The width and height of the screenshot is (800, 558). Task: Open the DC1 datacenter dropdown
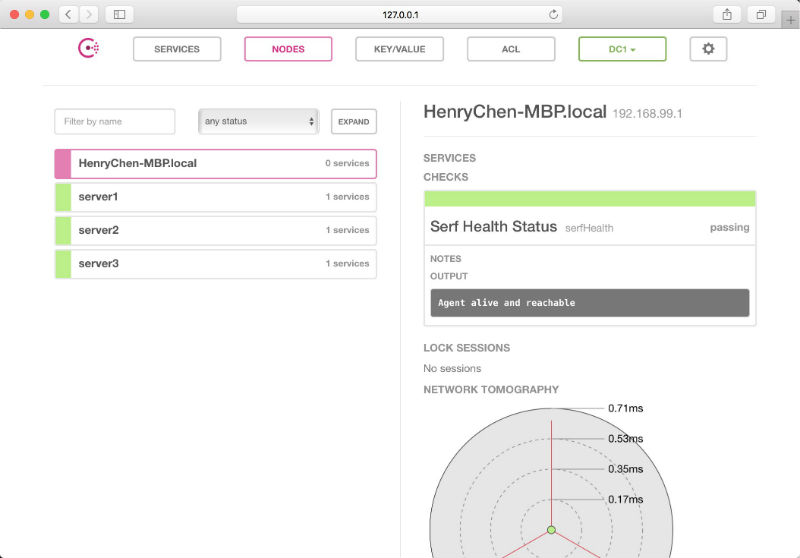pyautogui.click(x=622, y=49)
